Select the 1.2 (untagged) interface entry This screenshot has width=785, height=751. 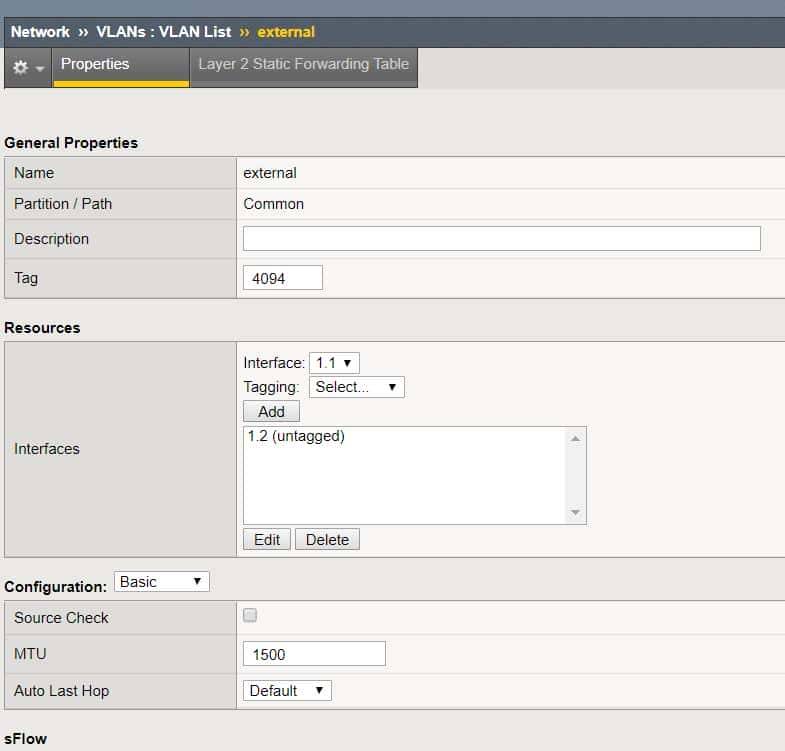click(x=295, y=436)
